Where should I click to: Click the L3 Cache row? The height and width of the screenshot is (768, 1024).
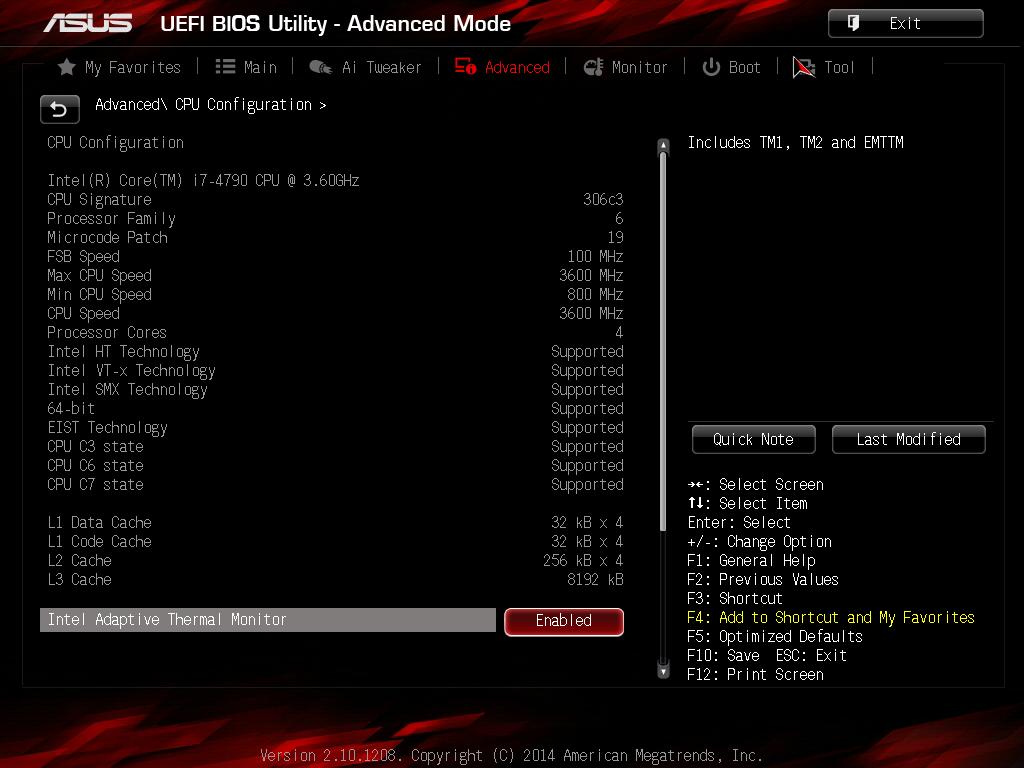[x=335, y=579]
